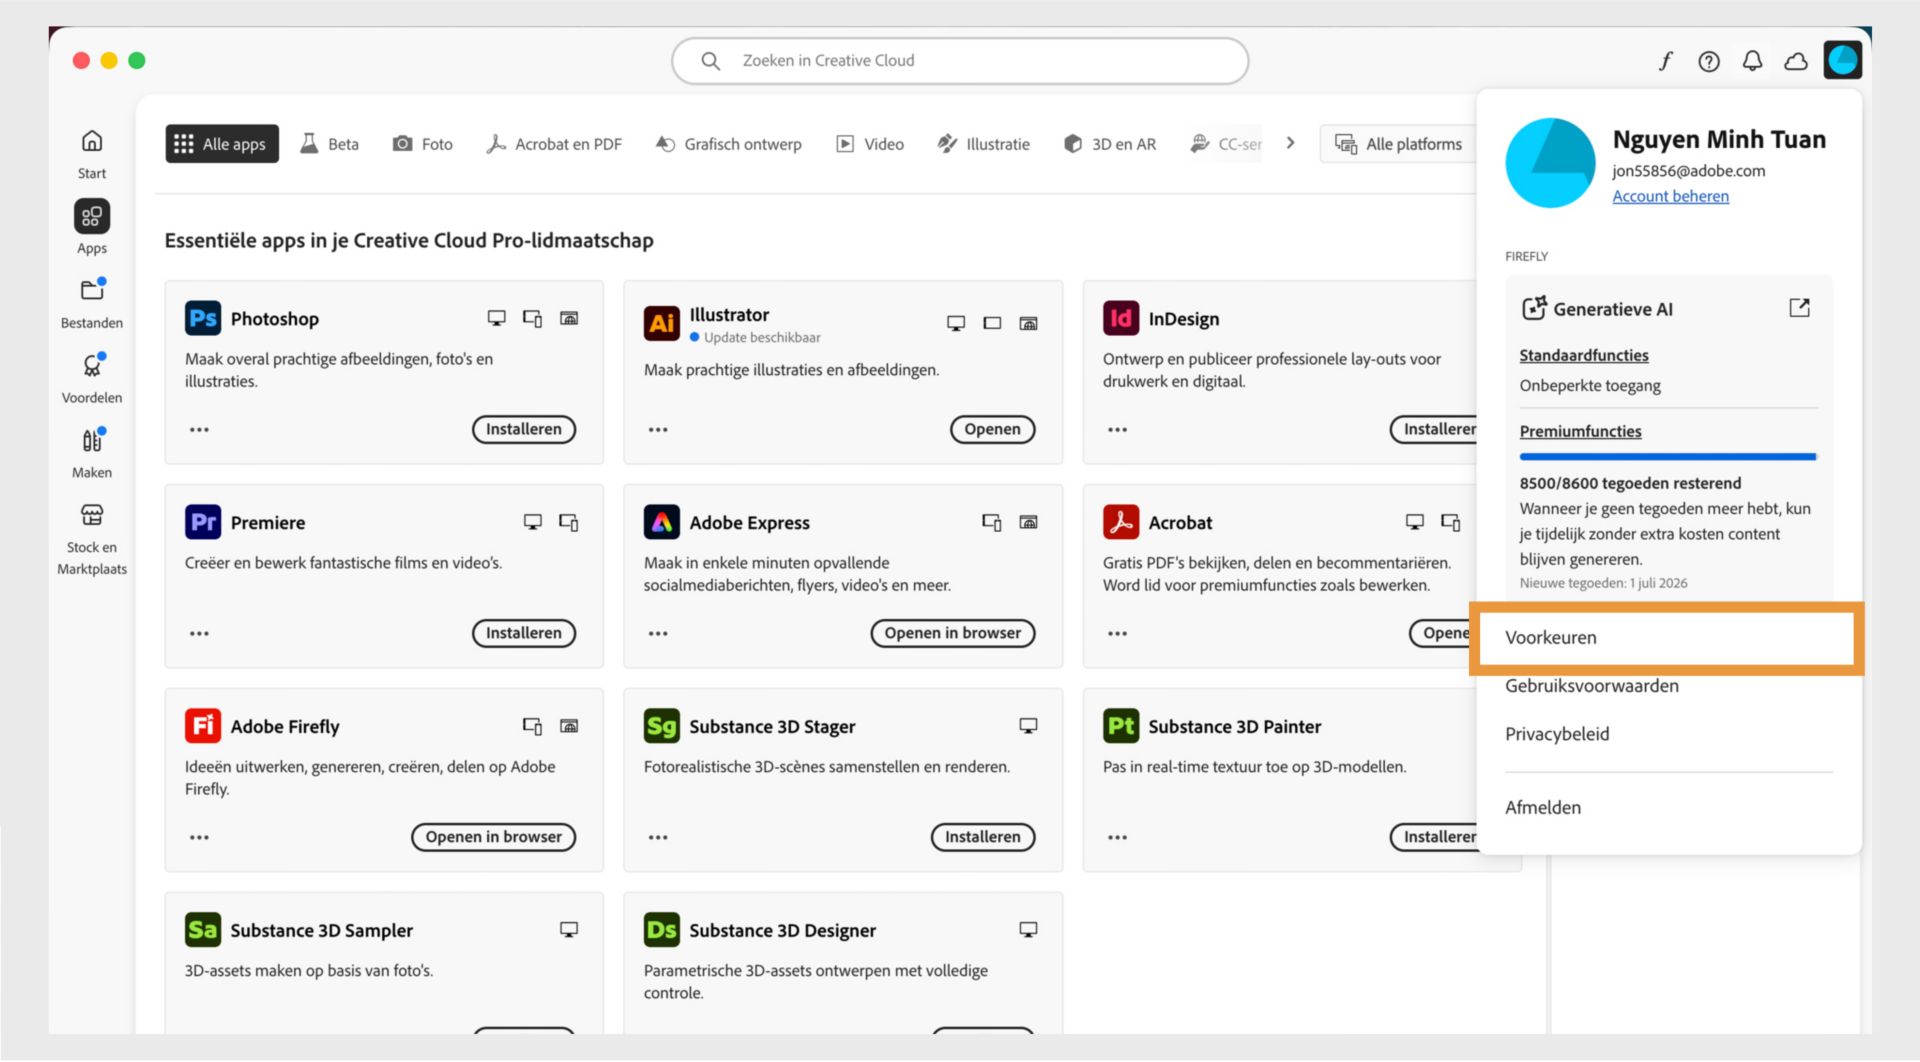Click the Photoshop app icon
The height and width of the screenshot is (1062, 1920).
(x=203, y=318)
